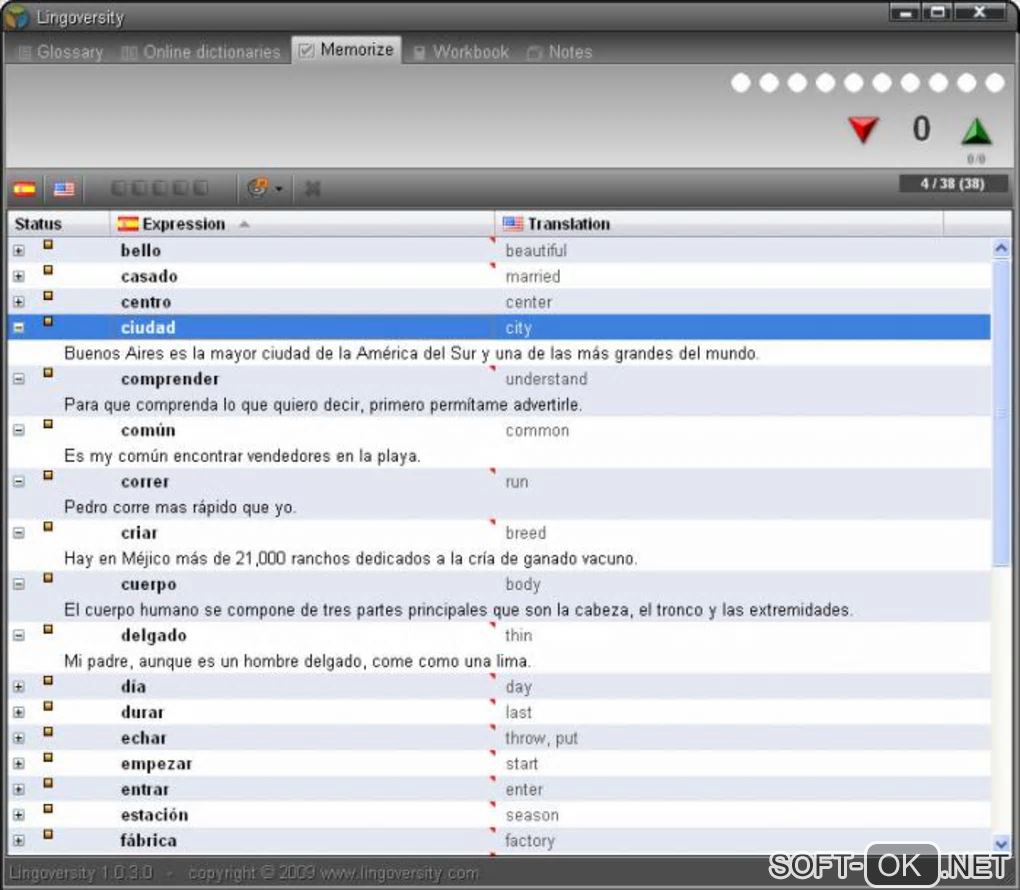Click the orange swirl toolbar icon

tap(258, 188)
